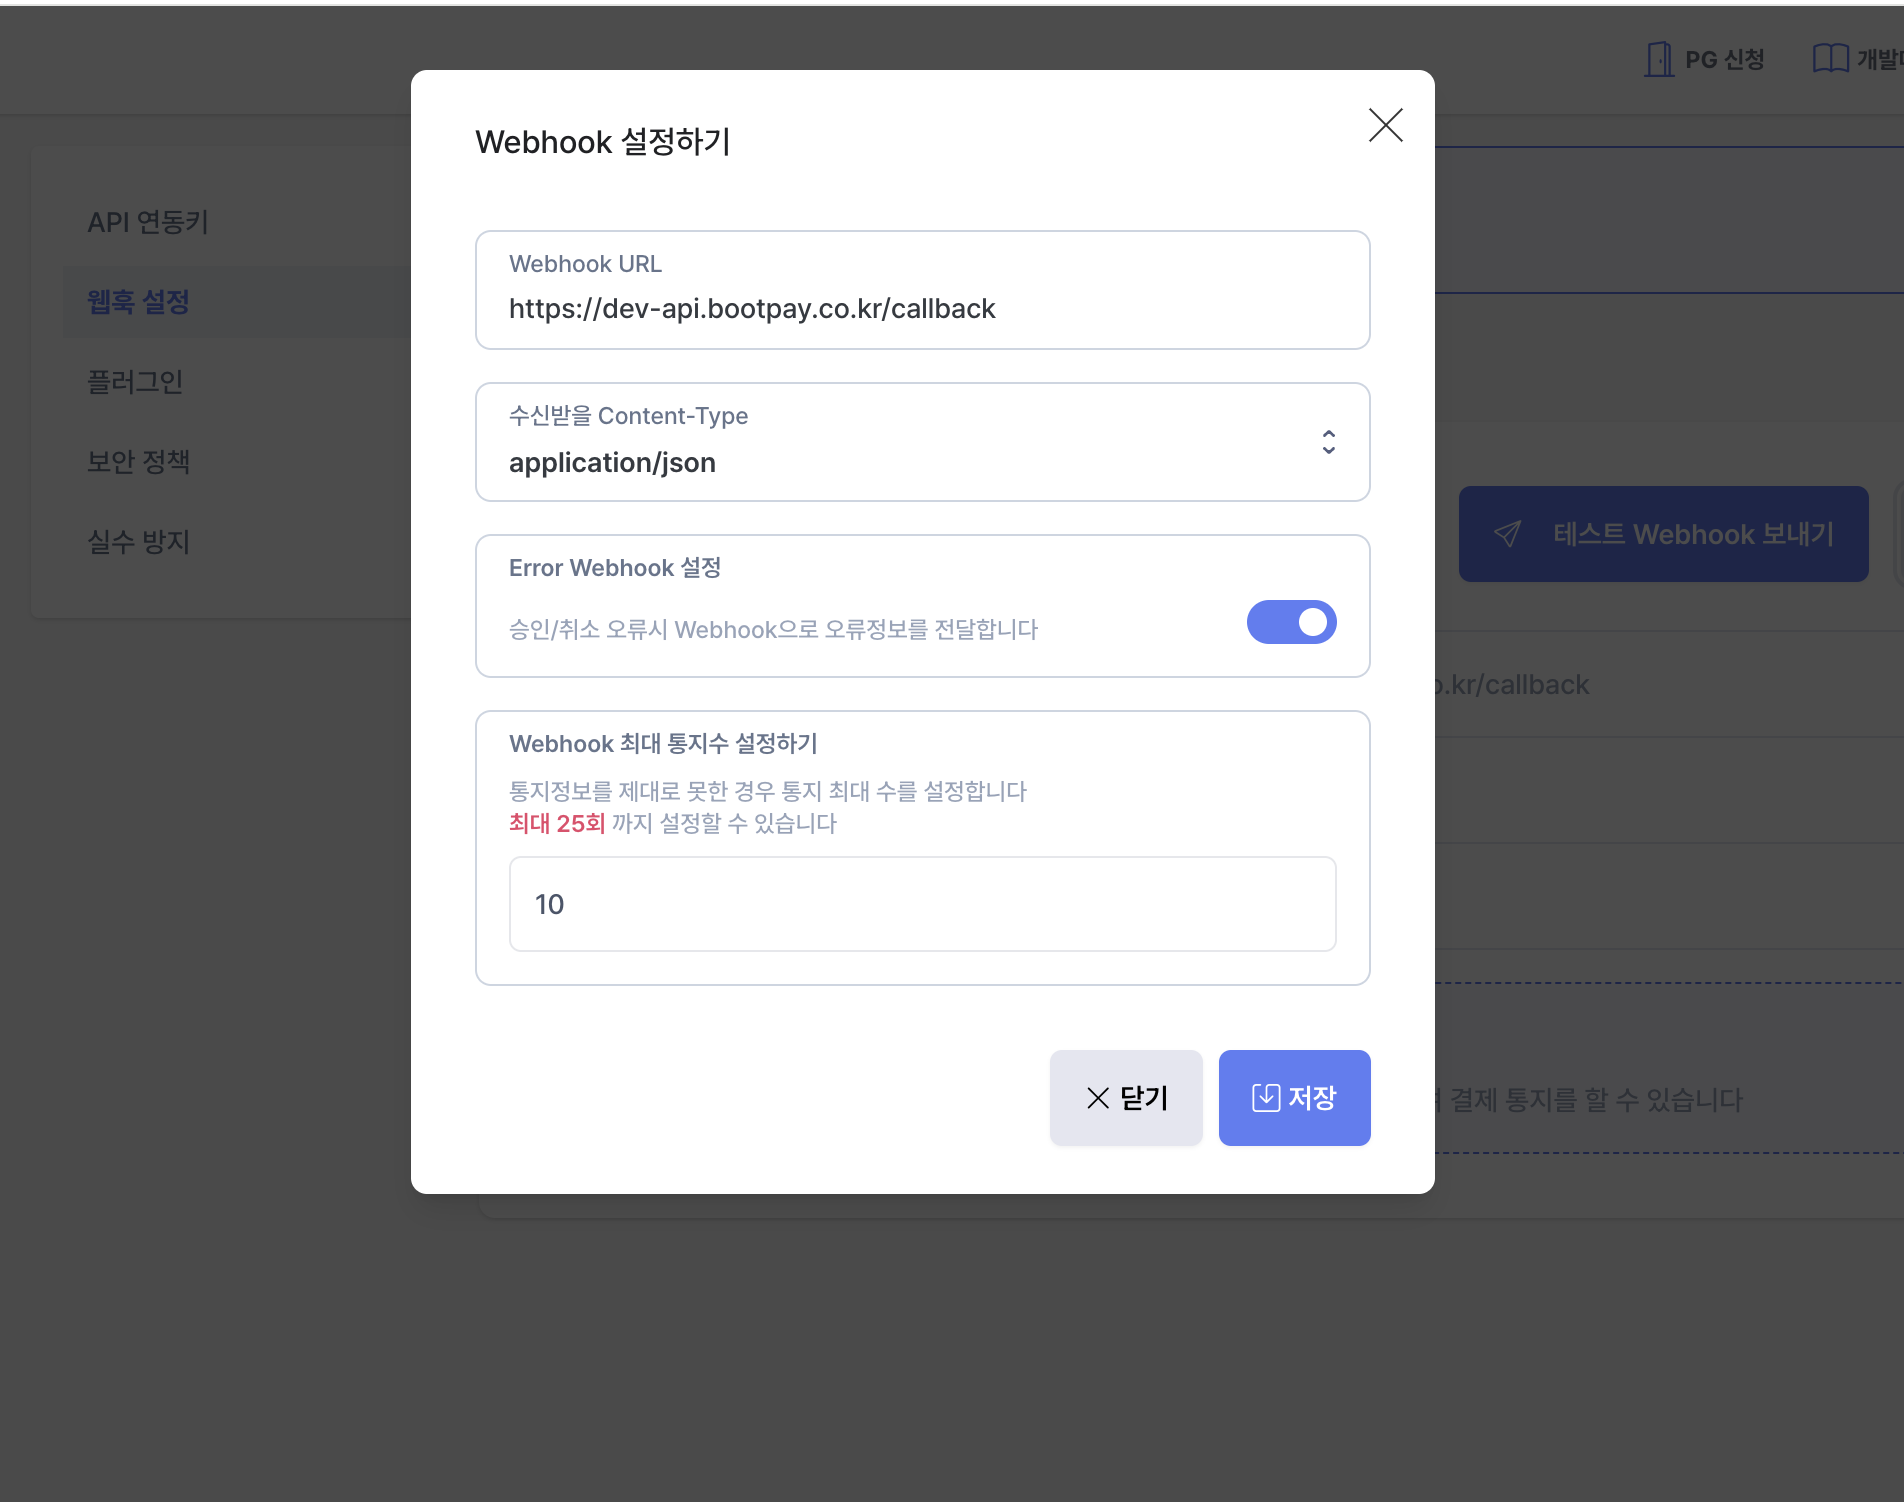Click the 테스트 Webhook 보내기 button
The image size is (1904, 1502).
coord(1663,534)
